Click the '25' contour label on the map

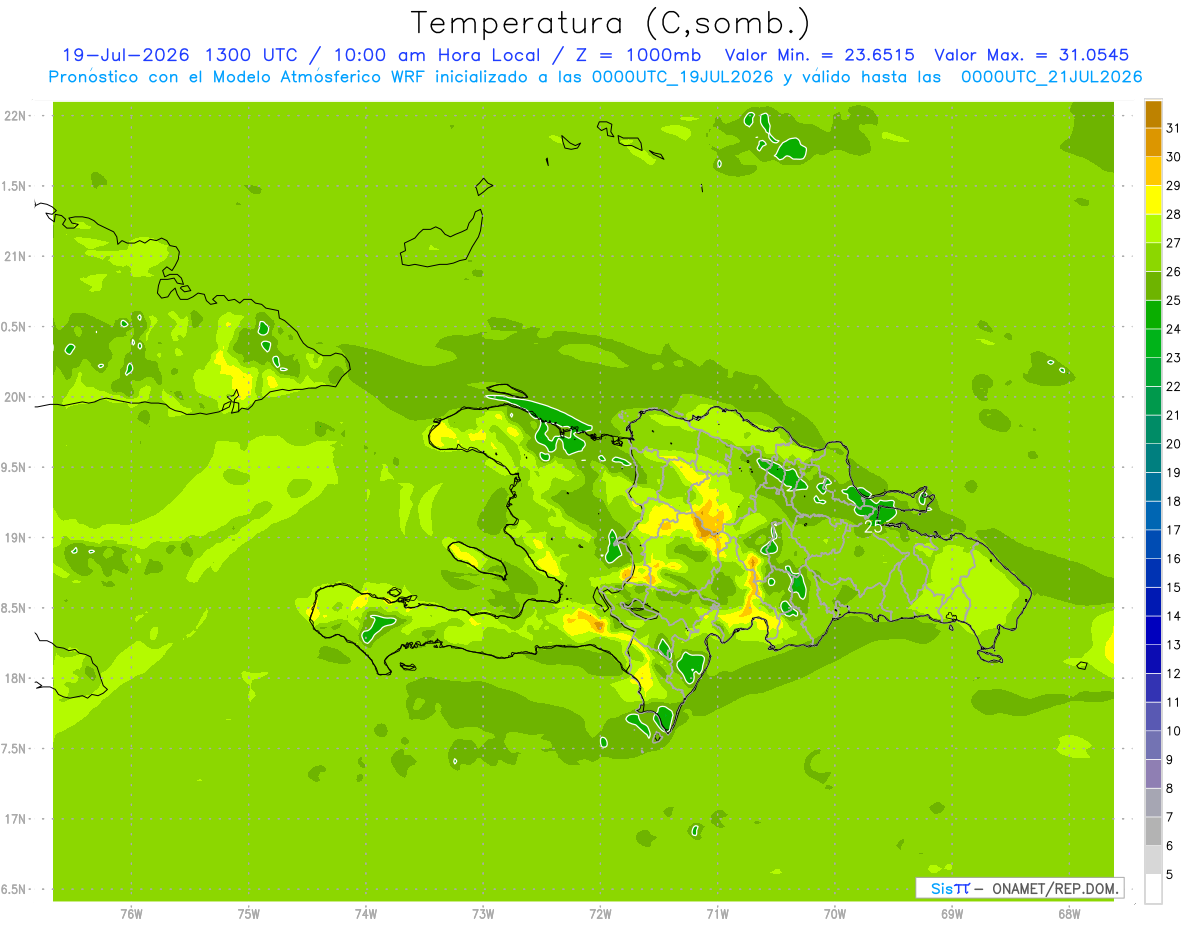[x=872, y=526]
